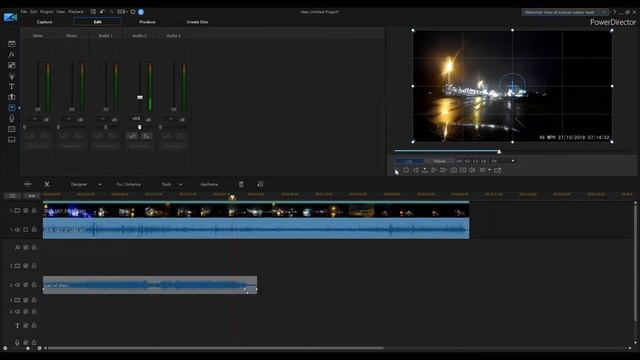
Task: Open the Plugins menu
Action: [47, 12]
